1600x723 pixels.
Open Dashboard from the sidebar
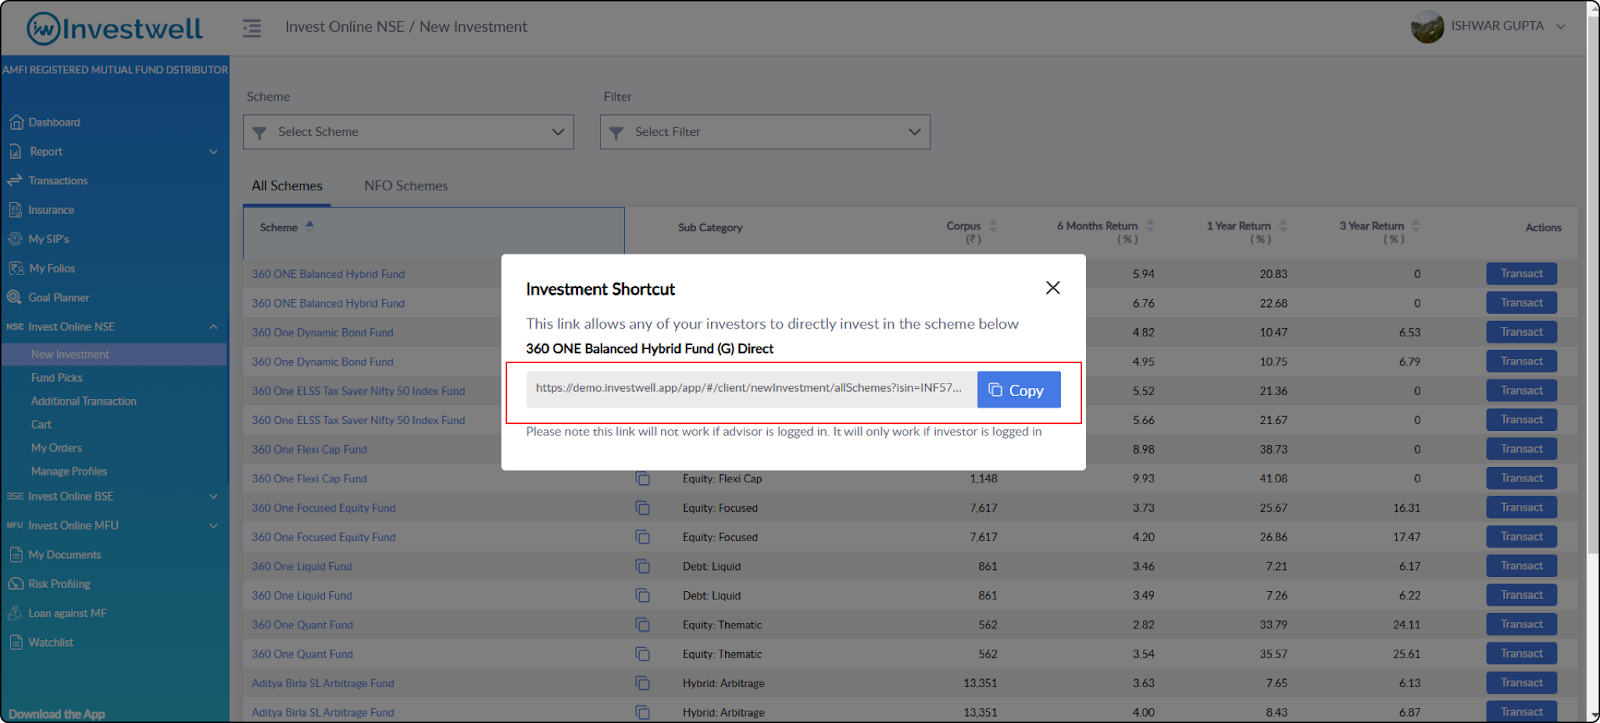[54, 122]
